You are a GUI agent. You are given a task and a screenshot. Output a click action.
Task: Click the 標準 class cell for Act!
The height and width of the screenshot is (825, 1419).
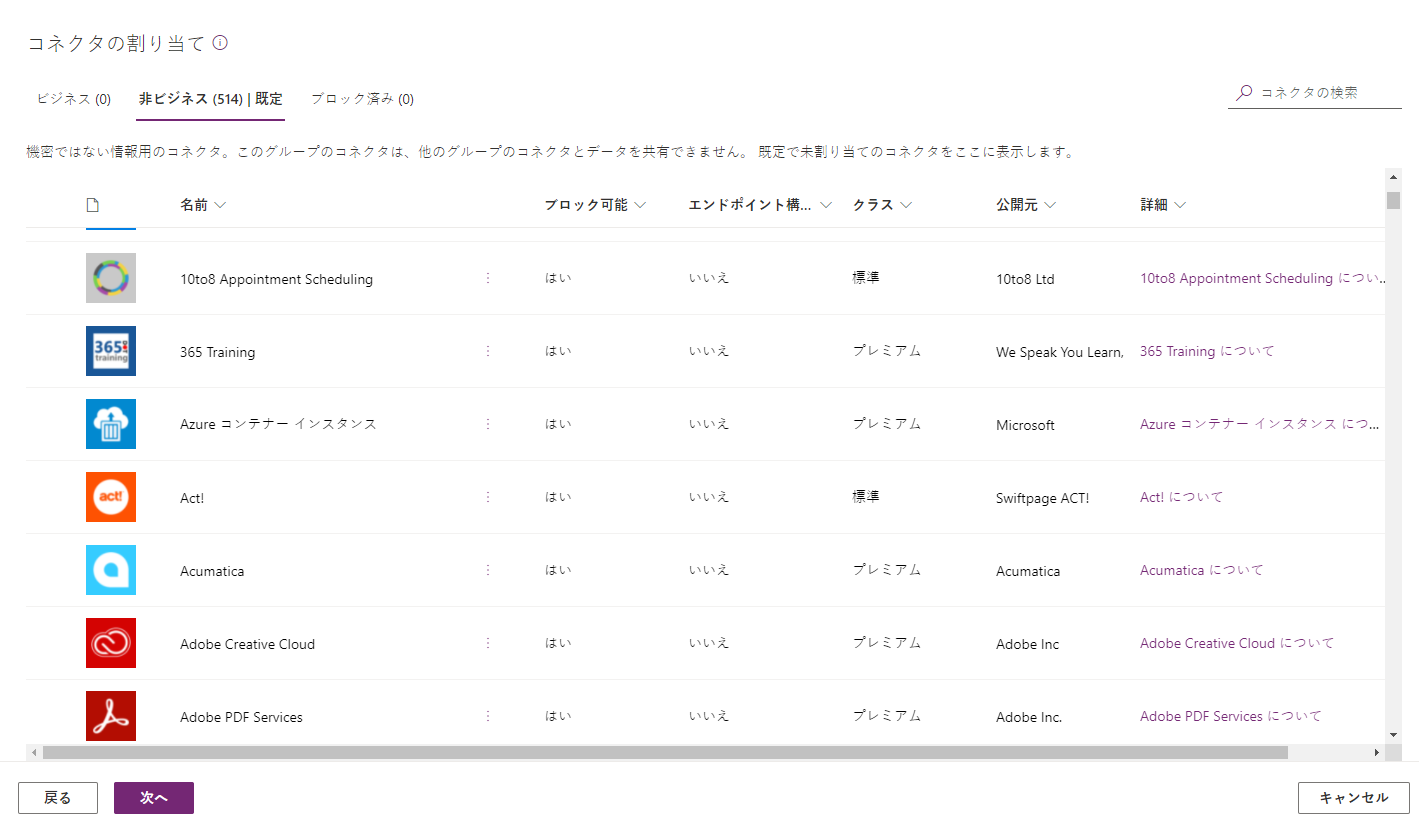pos(866,497)
